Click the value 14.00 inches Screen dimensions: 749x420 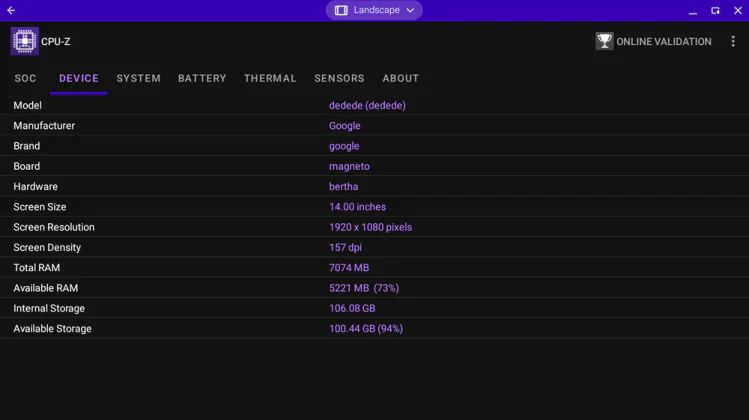click(x=357, y=207)
